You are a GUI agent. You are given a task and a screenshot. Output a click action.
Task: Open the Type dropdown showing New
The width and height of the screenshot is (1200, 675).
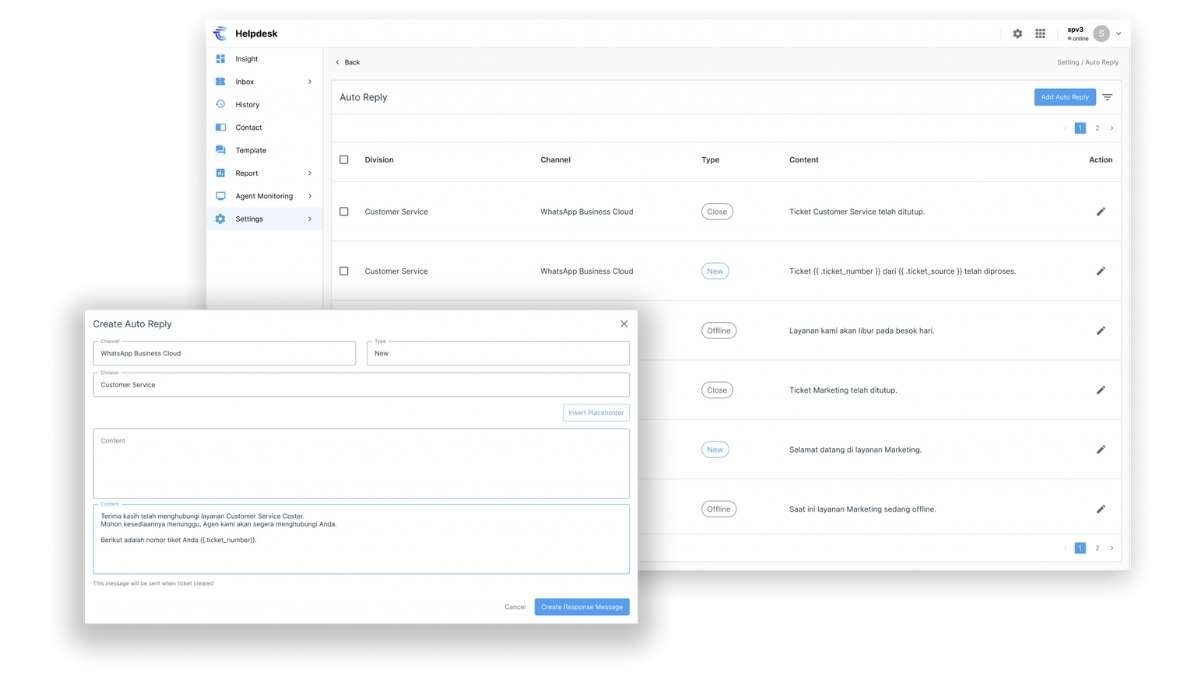pos(498,353)
